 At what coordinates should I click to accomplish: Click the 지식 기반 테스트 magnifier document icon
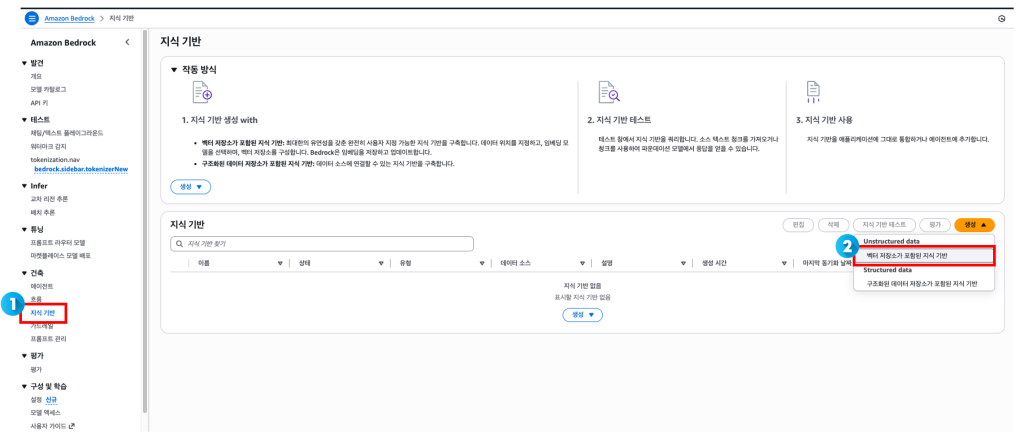click(609, 93)
